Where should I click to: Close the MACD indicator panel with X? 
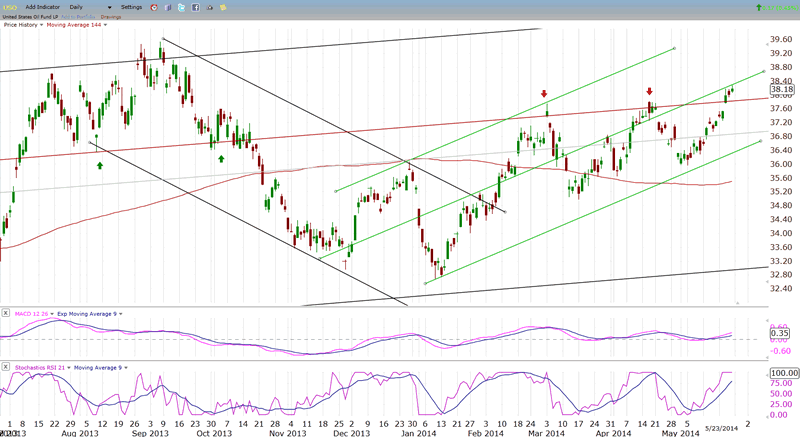click(6, 313)
